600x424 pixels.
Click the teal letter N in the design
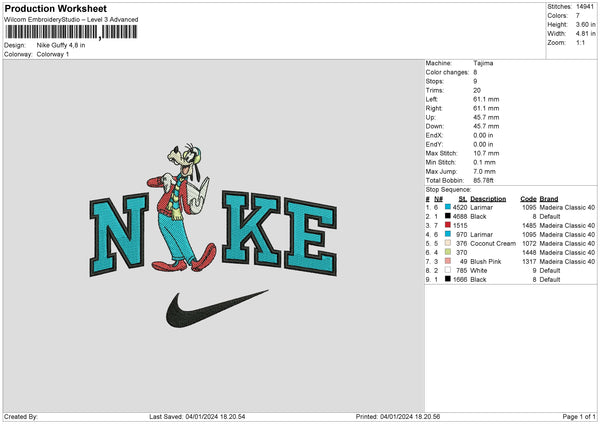point(119,234)
